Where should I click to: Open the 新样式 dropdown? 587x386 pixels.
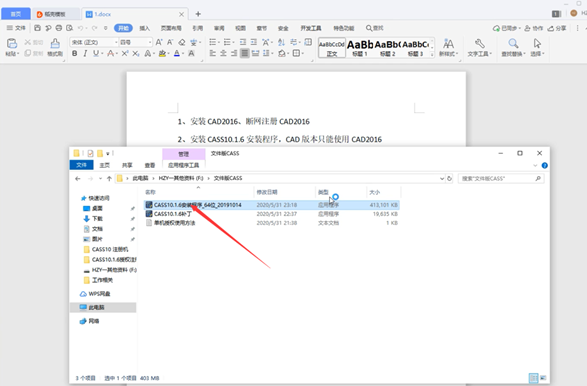(x=448, y=48)
